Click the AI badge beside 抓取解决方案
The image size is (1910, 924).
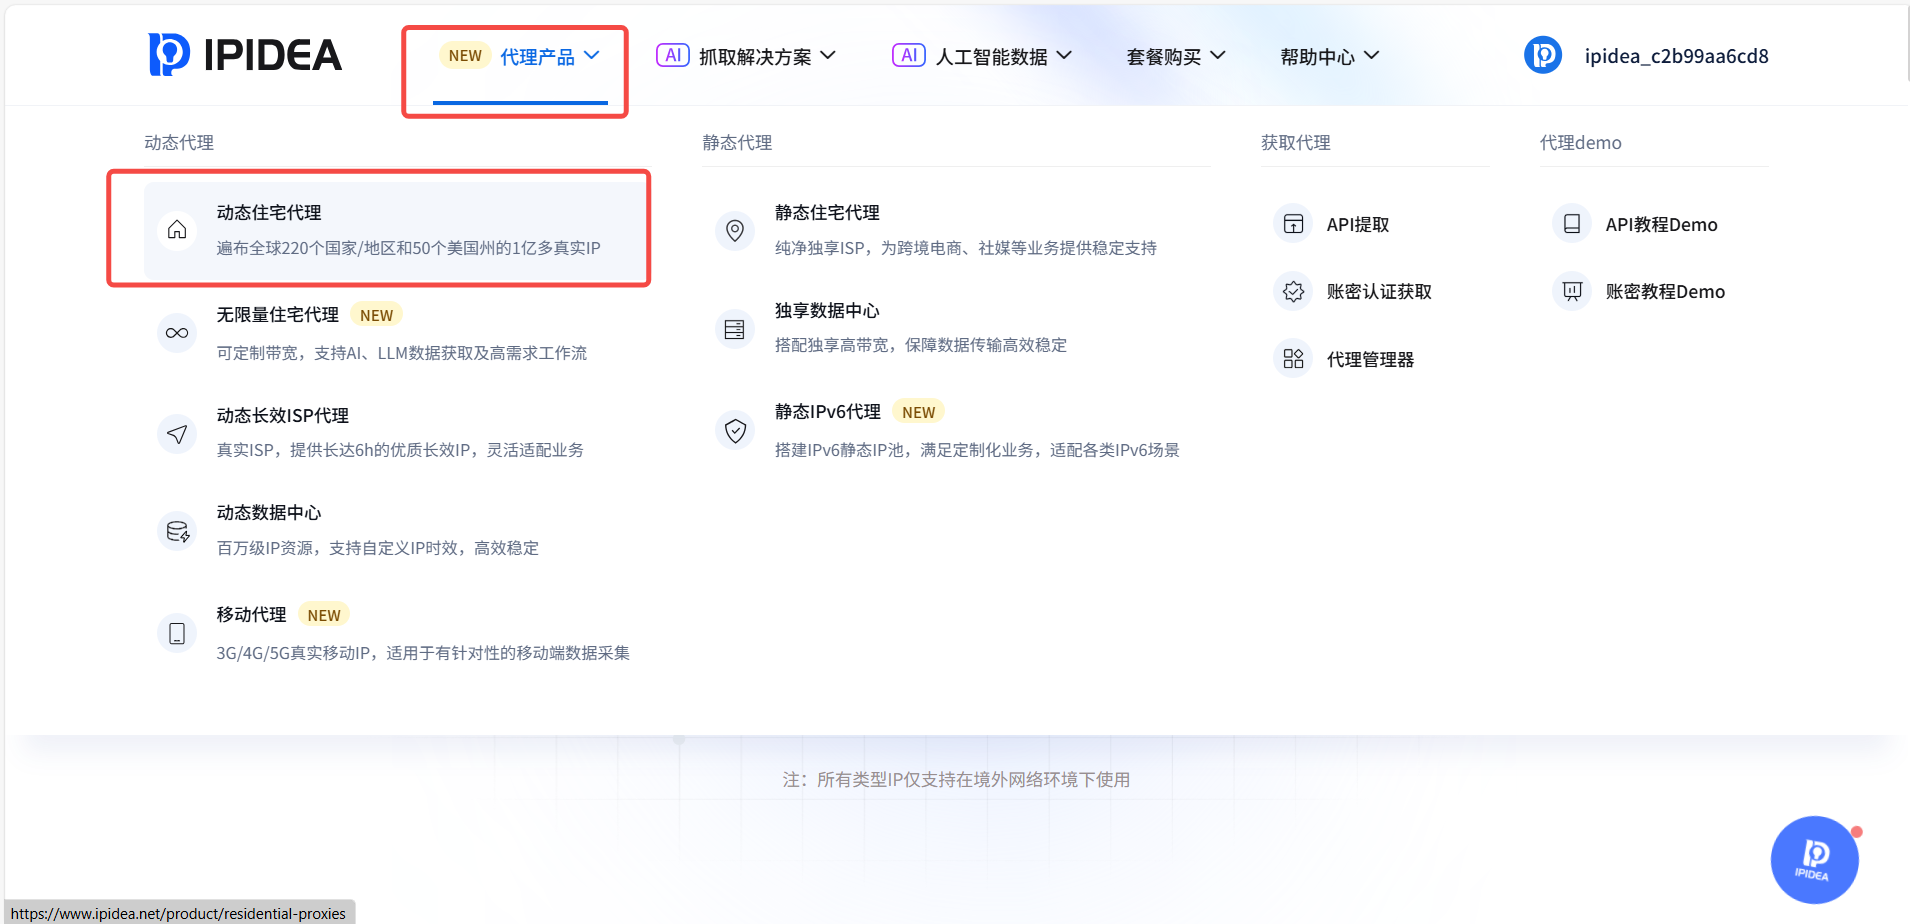[673, 55]
